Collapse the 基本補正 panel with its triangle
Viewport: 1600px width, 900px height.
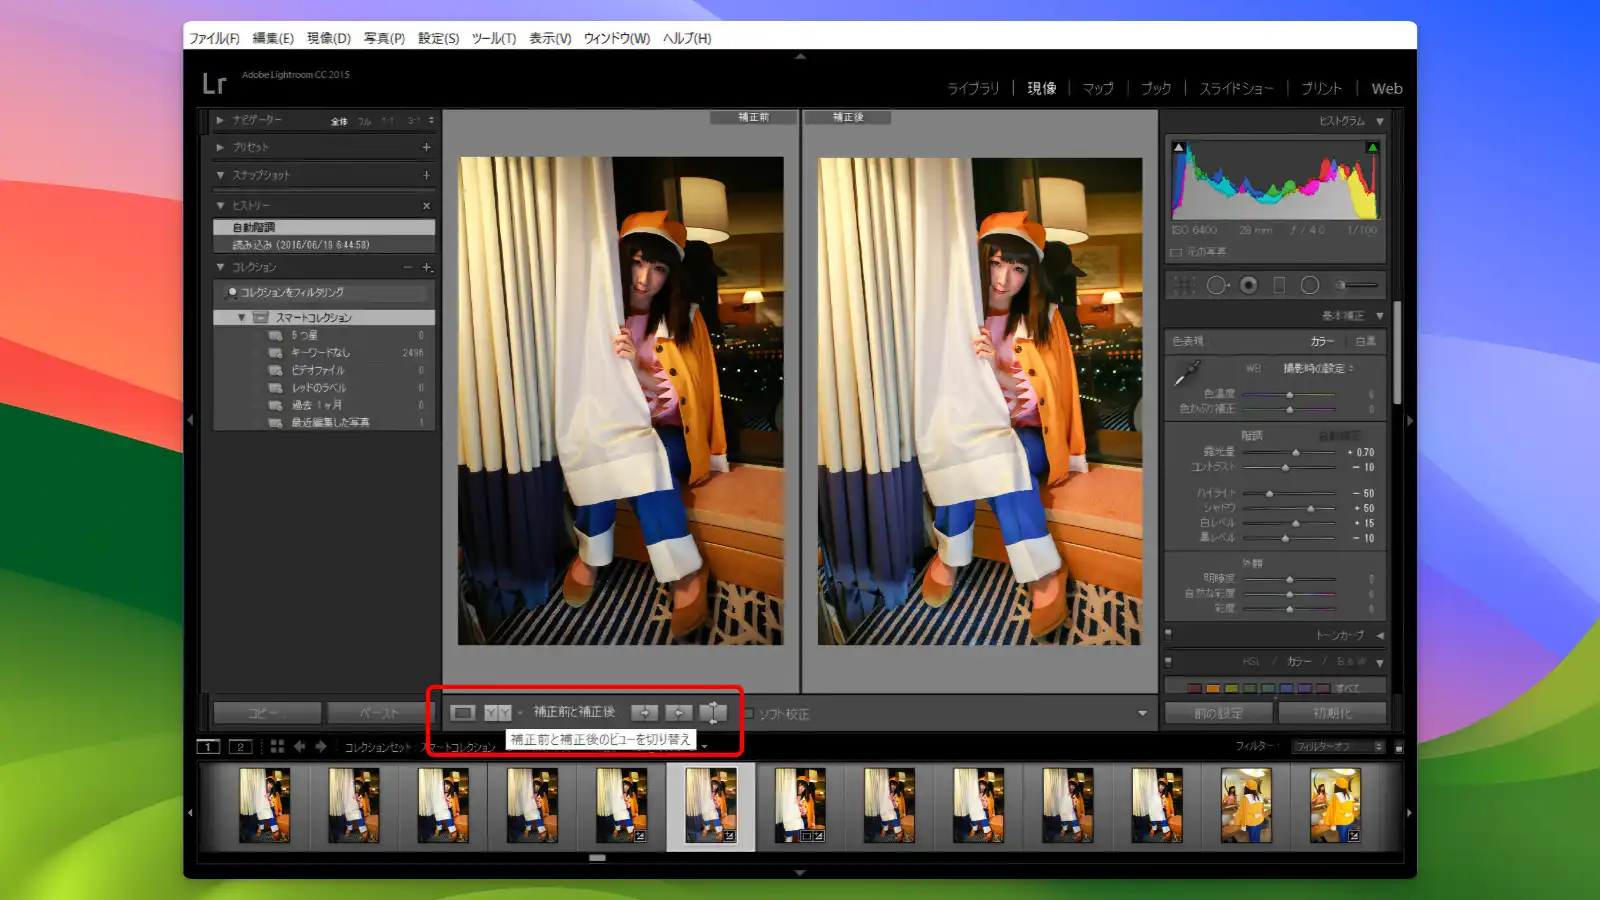[x=1381, y=314]
